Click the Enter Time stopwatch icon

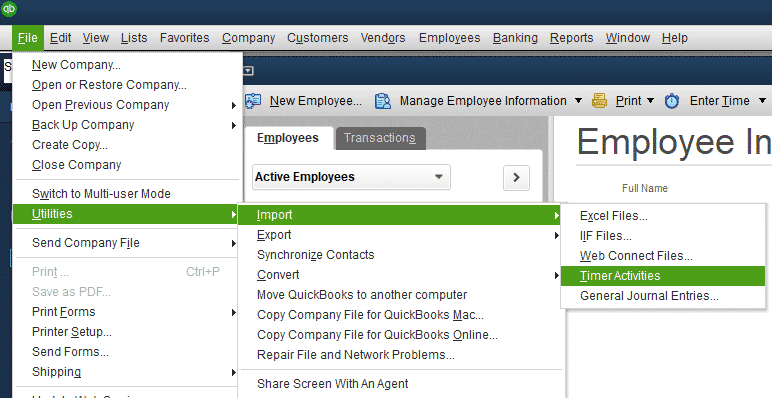[672, 101]
